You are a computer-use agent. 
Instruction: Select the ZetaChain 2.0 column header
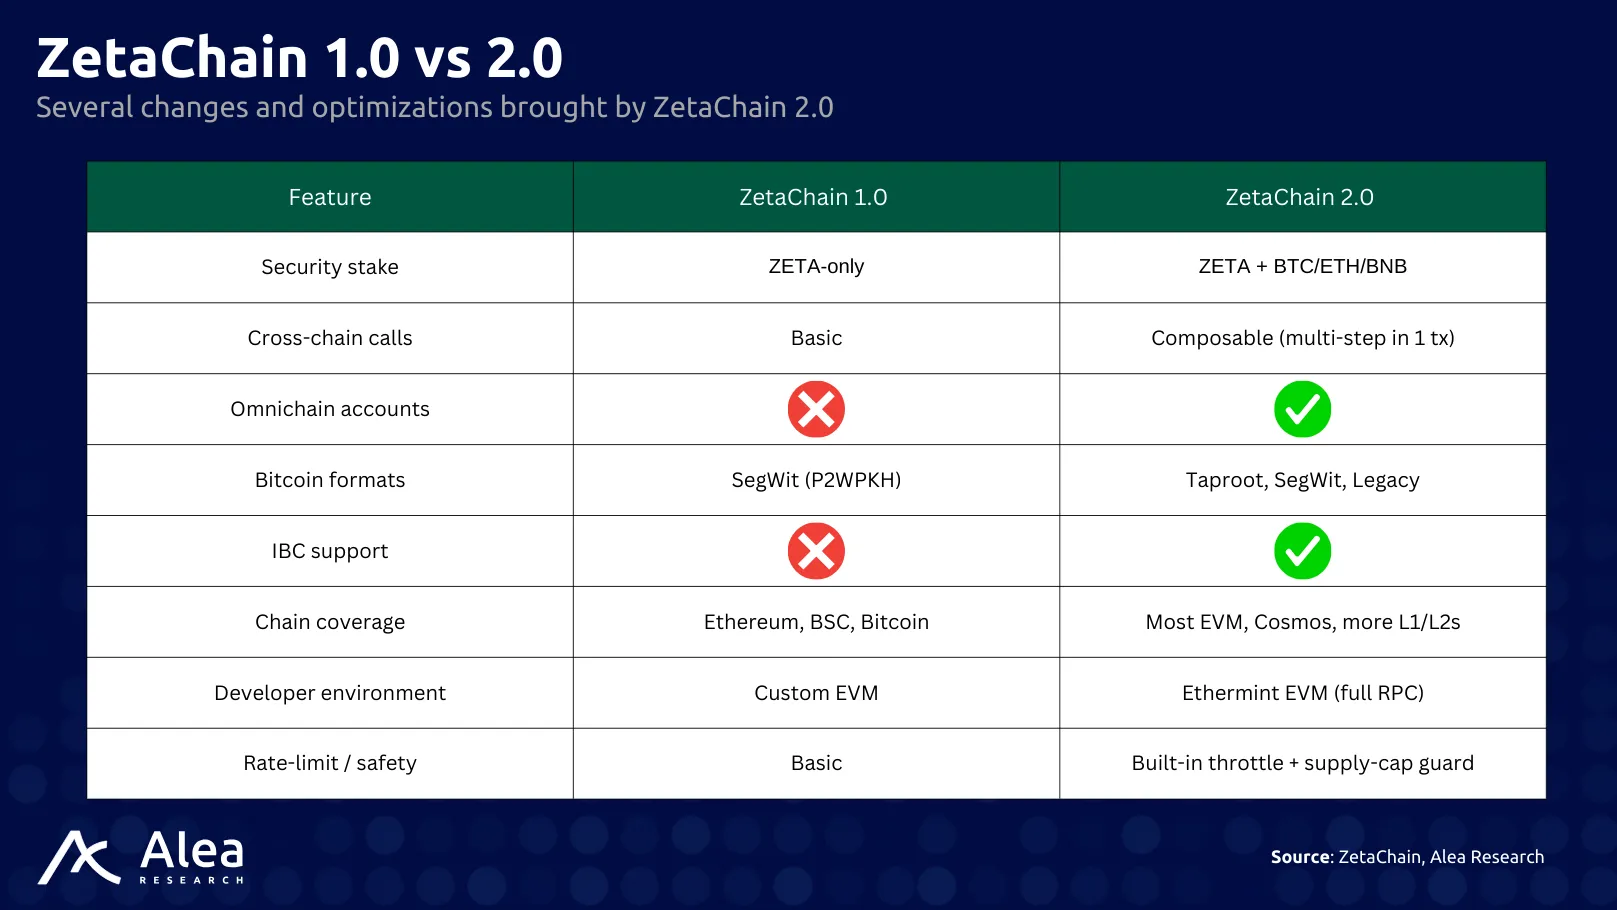(1302, 197)
